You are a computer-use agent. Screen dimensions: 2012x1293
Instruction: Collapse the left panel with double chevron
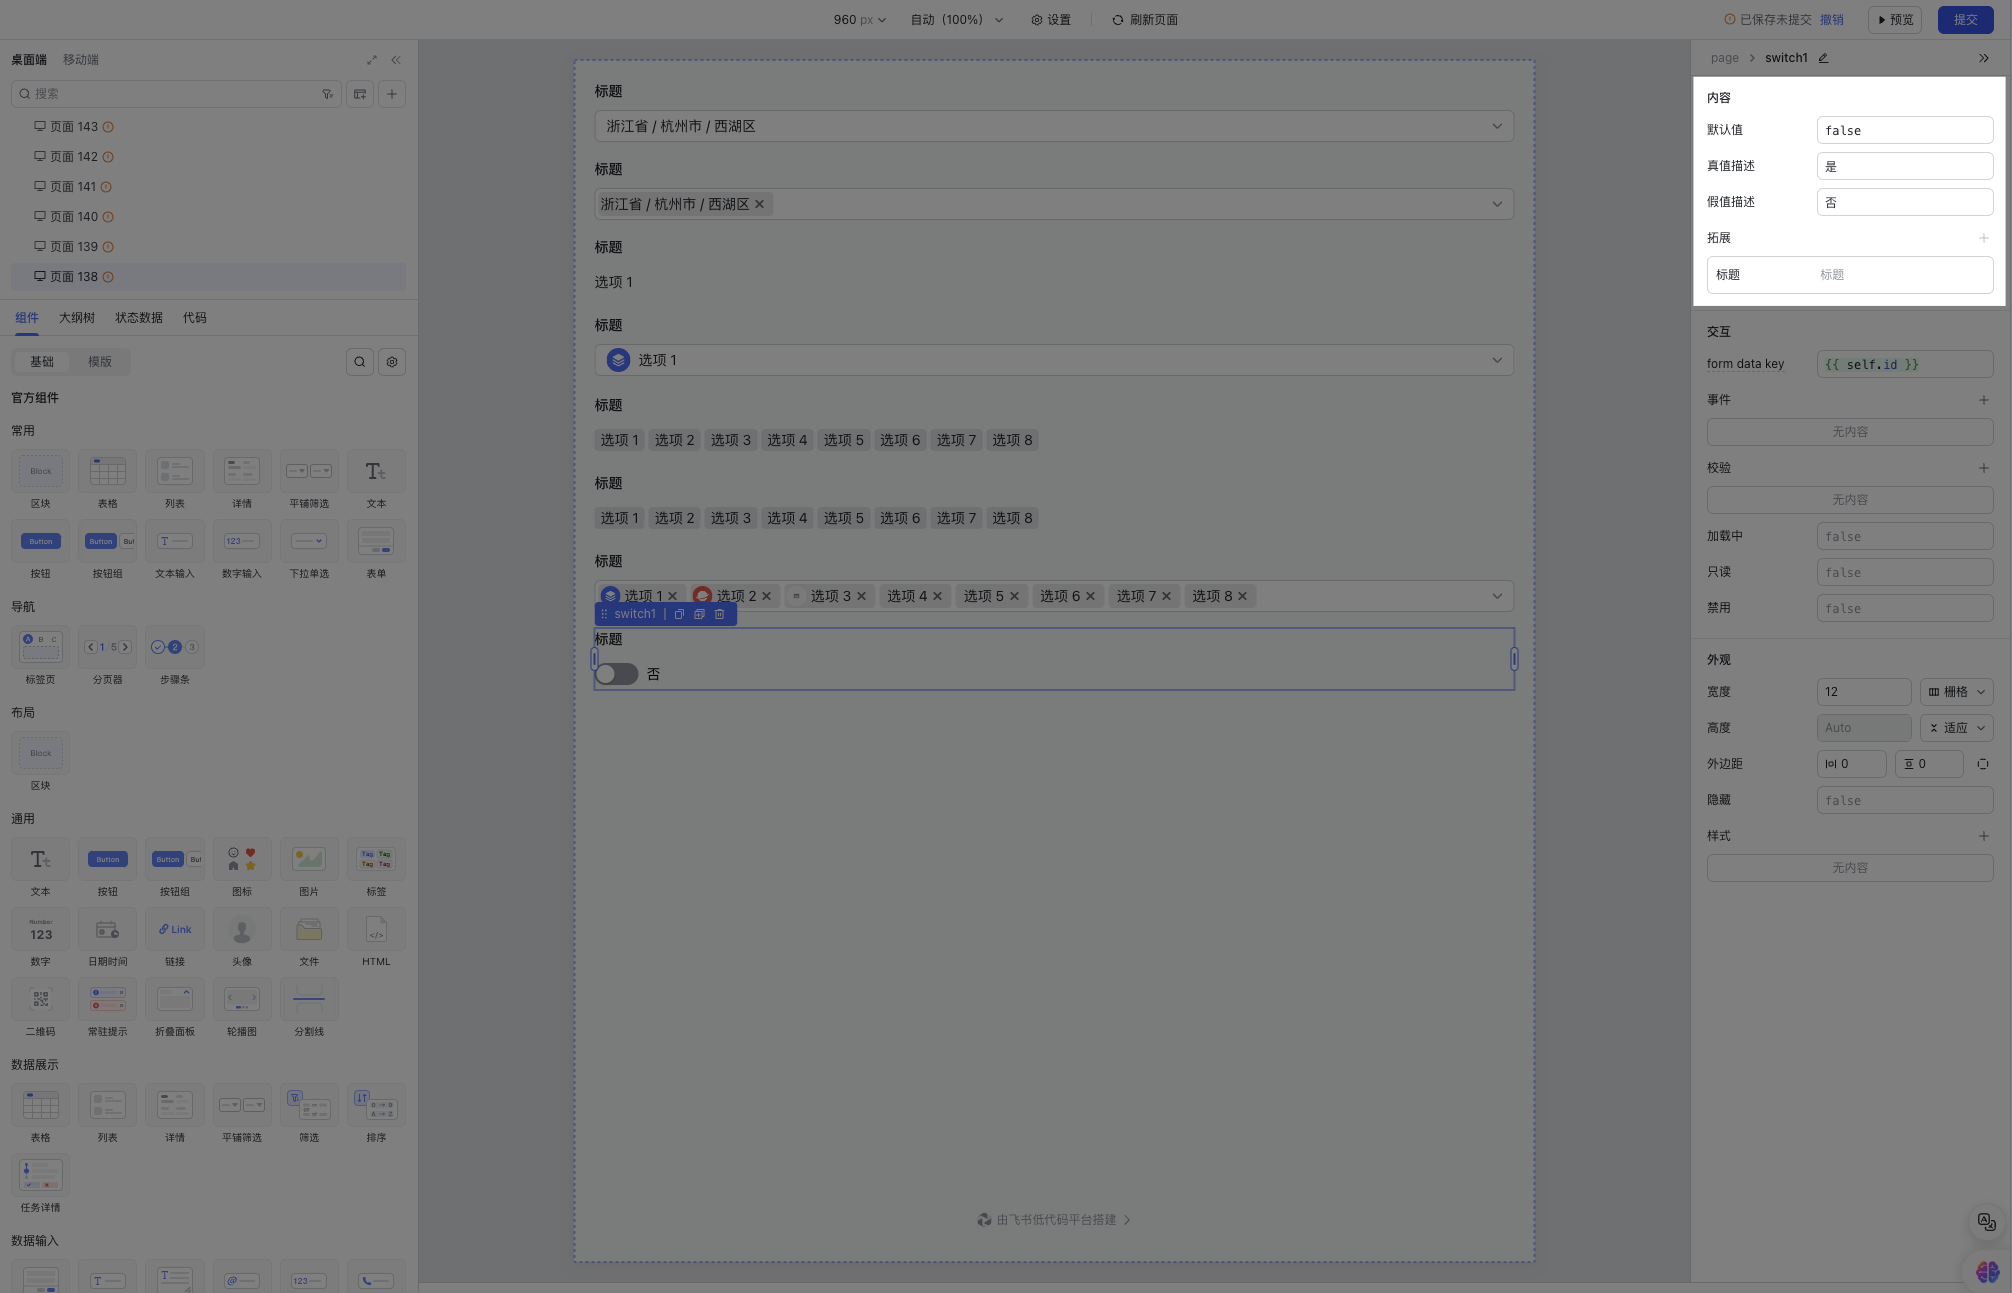coord(396,60)
